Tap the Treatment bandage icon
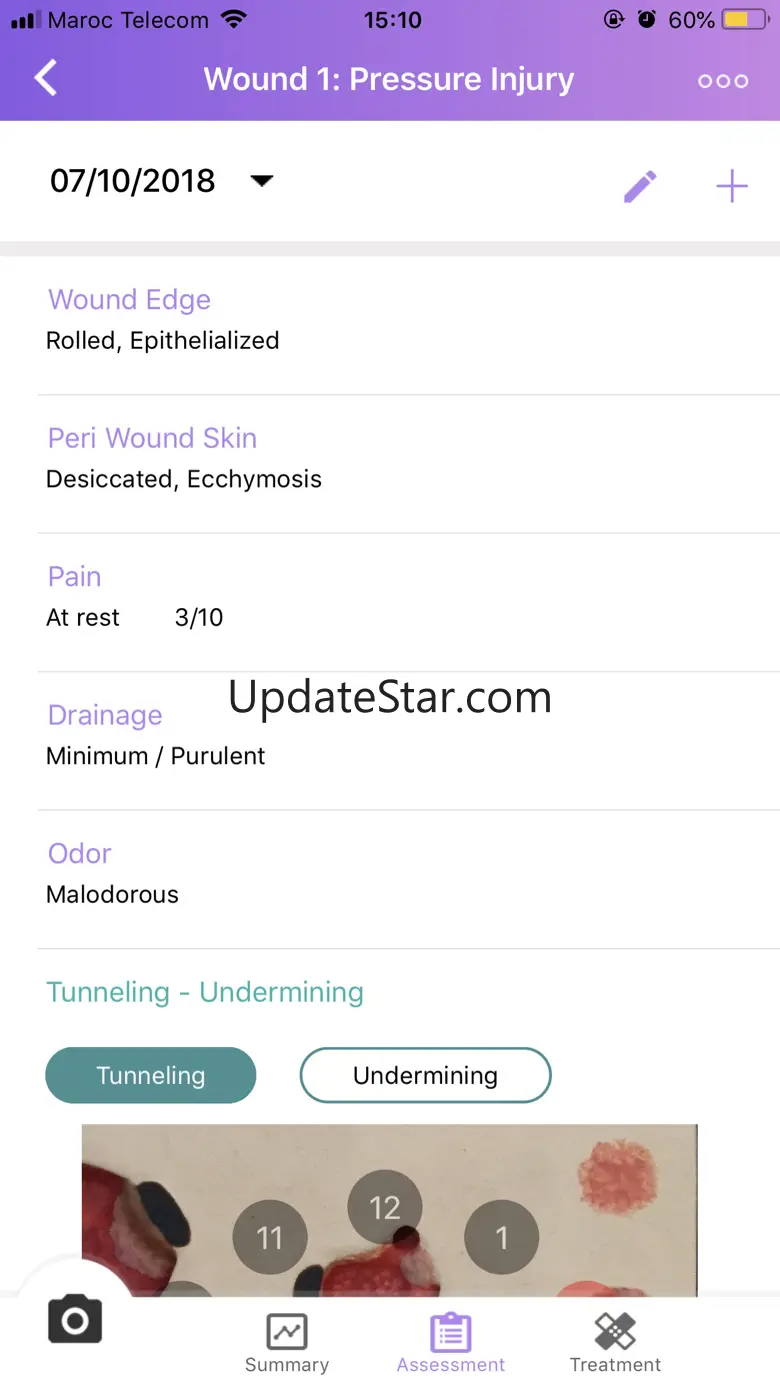780x1387 pixels. pos(615,1332)
